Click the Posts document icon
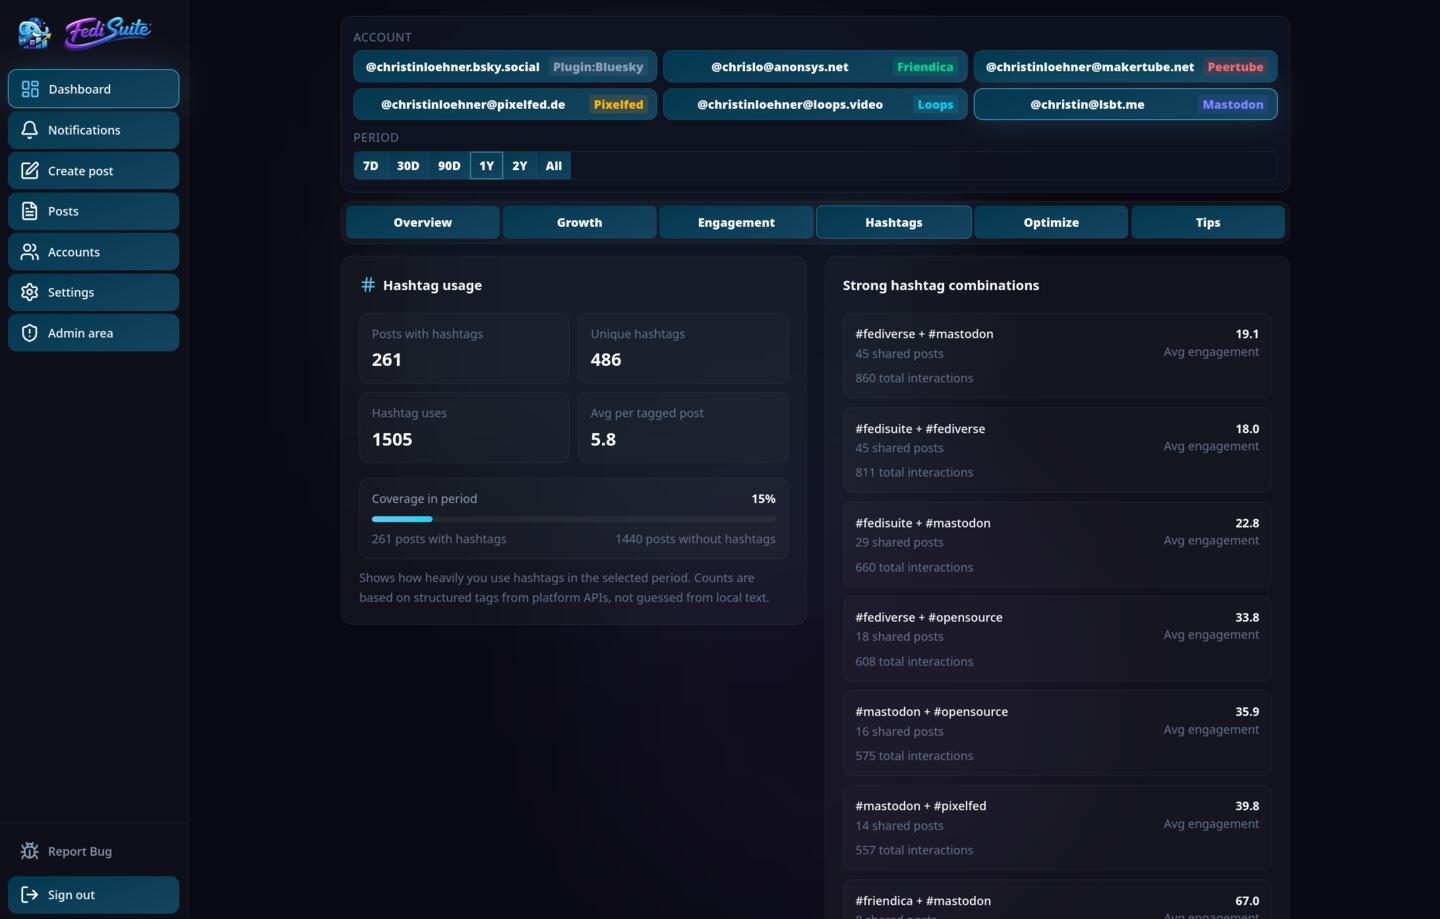The image size is (1440, 919). [x=30, y=211]
